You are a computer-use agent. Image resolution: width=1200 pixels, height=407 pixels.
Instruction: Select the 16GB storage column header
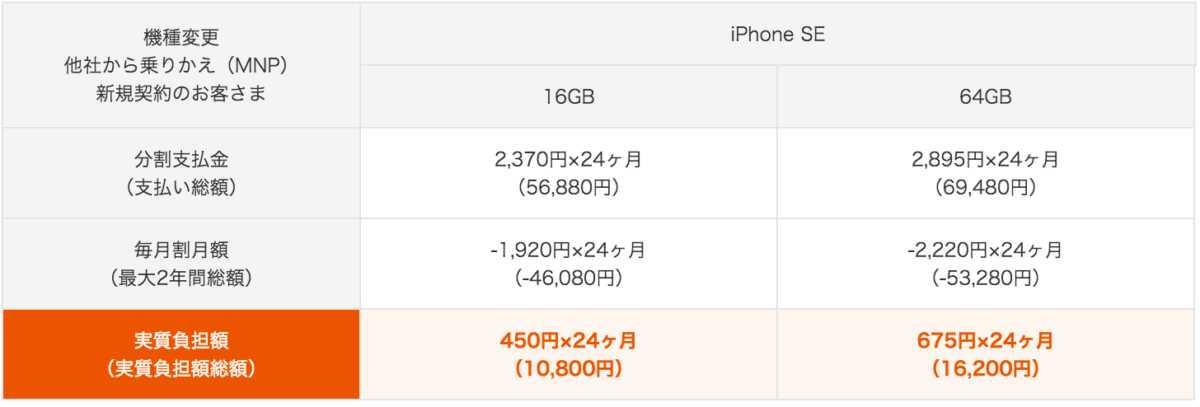[567, 97]
